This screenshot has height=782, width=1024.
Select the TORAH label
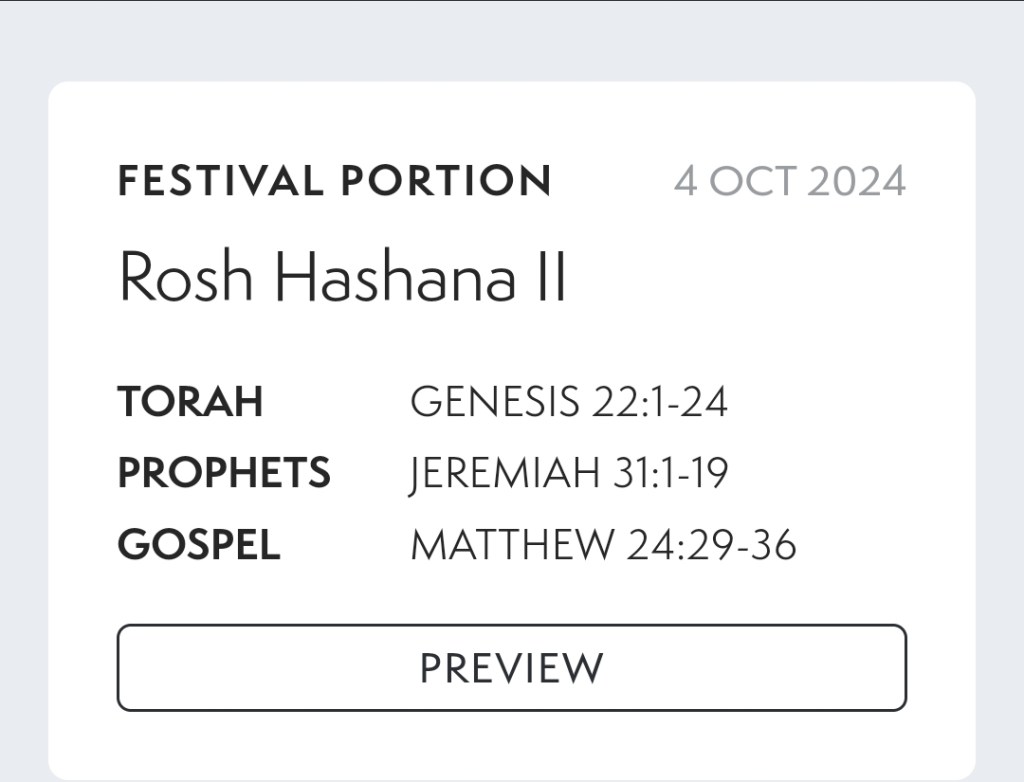[x=190, y=402]
